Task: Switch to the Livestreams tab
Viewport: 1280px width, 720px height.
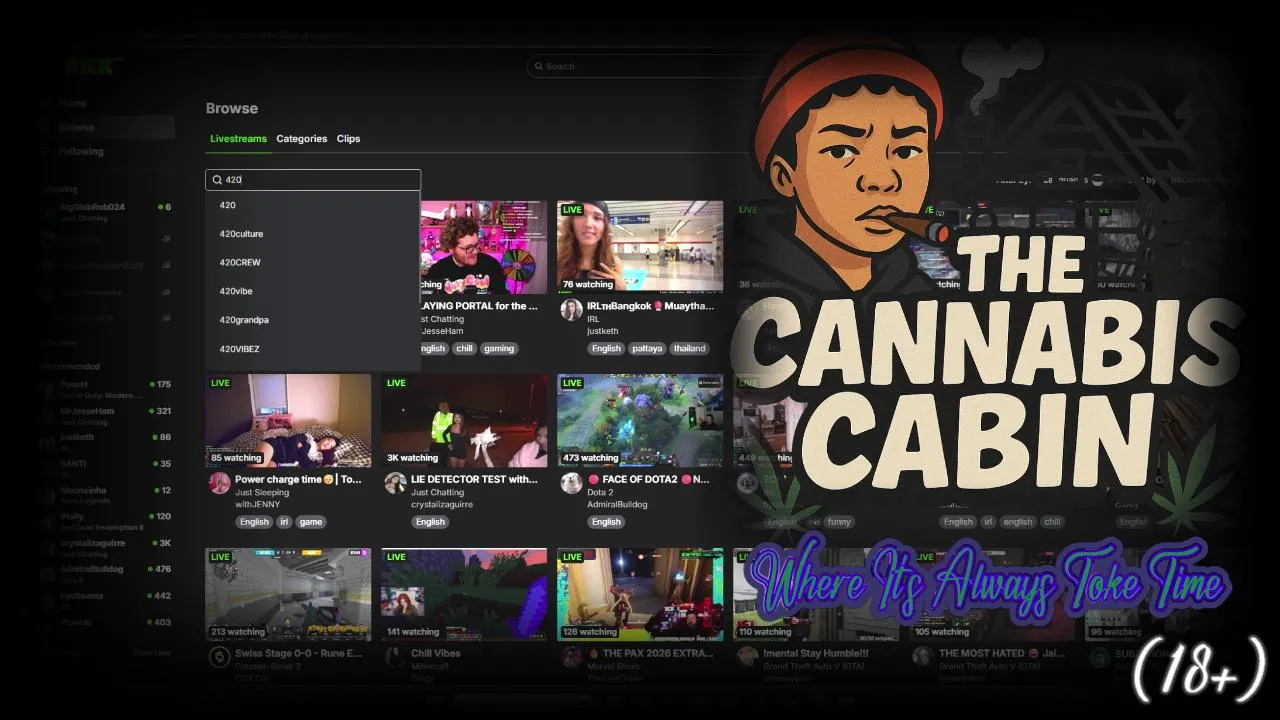Action: coord(238,139)
